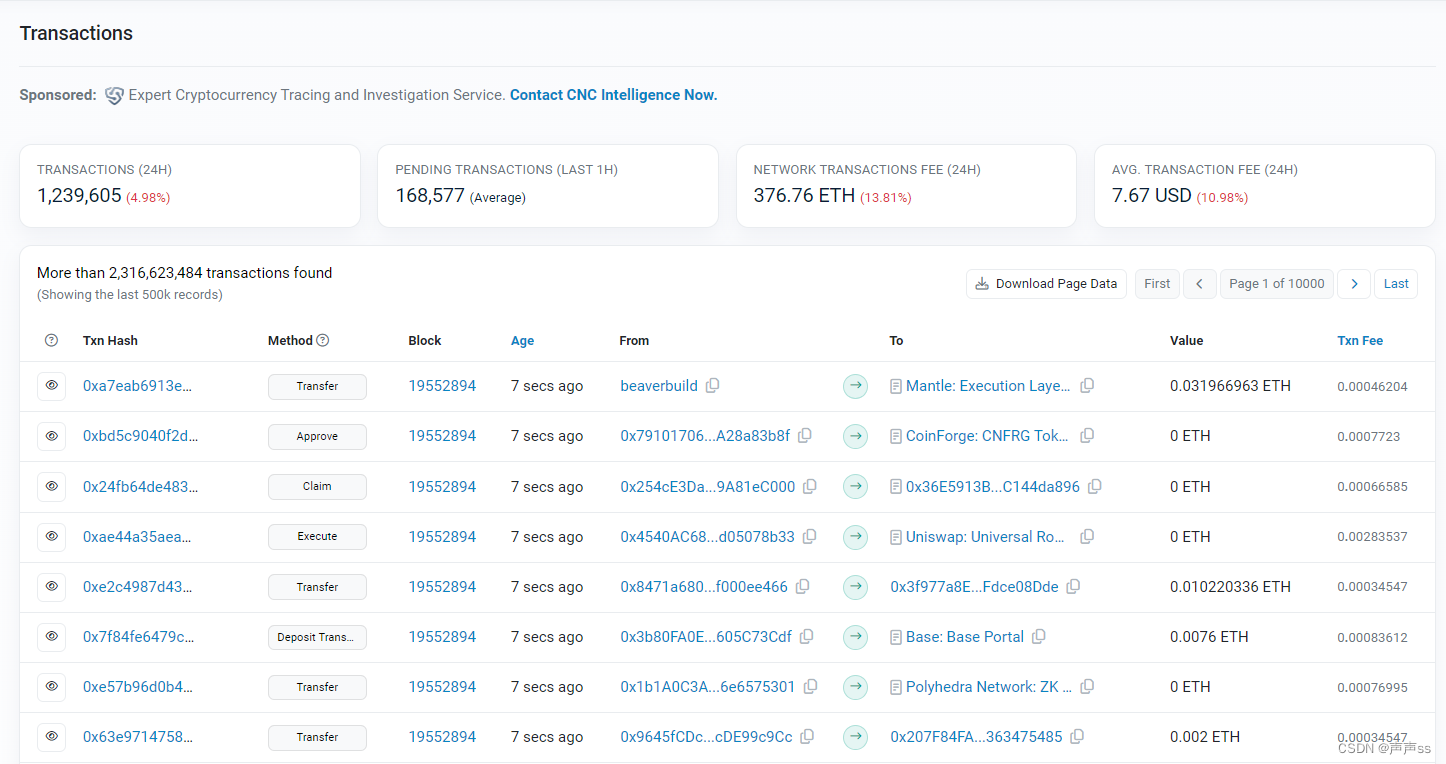Screen dimensions: 1446x764
Task: Click the help icon next to Method header
Action: (323, 340)
